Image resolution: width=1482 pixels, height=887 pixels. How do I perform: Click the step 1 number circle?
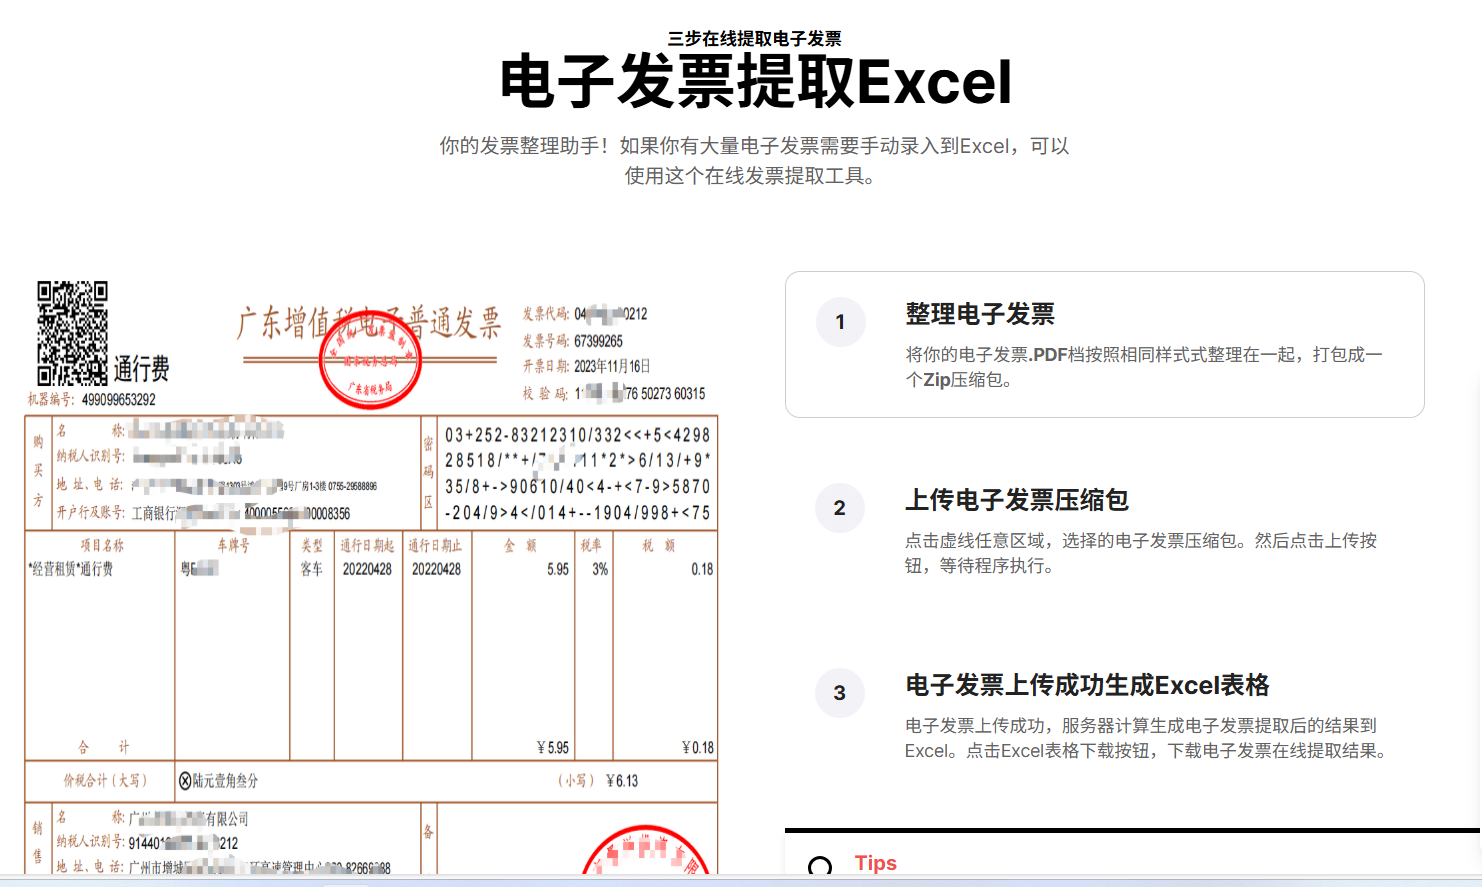(840, 322)
